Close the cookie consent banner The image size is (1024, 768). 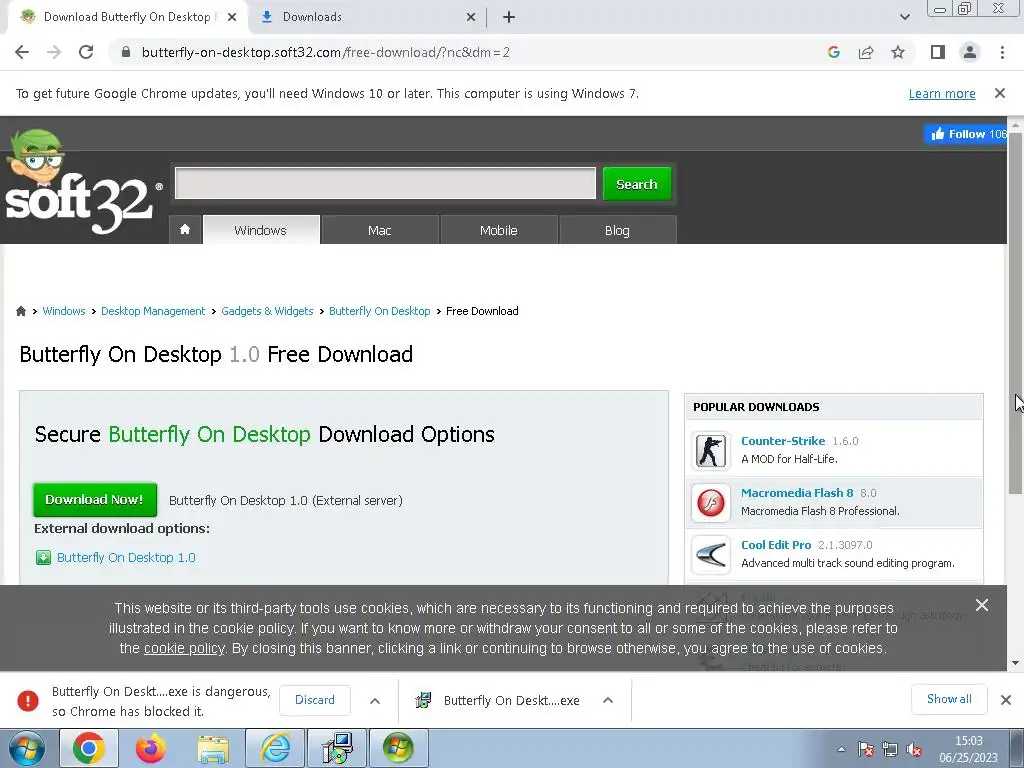982,605
